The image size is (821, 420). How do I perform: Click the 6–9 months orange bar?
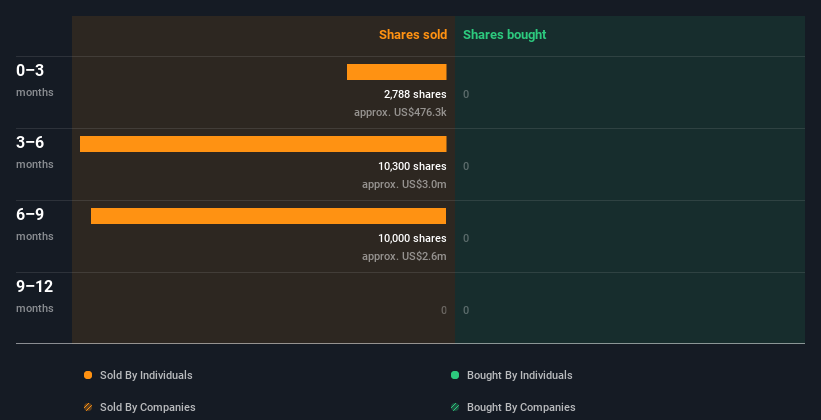(269, 216)
